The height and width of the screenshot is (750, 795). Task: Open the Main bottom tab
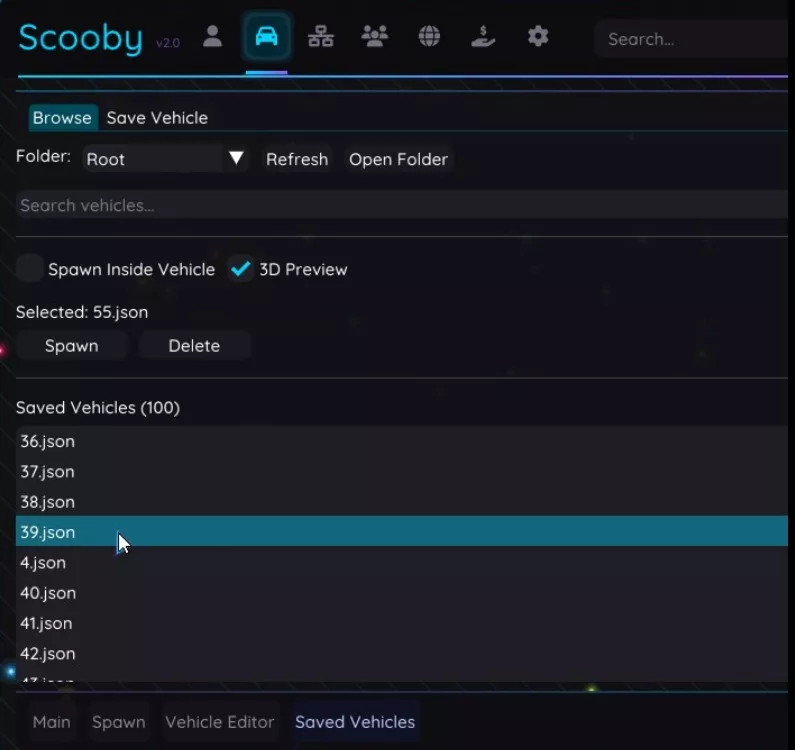[x=52, y=722]
